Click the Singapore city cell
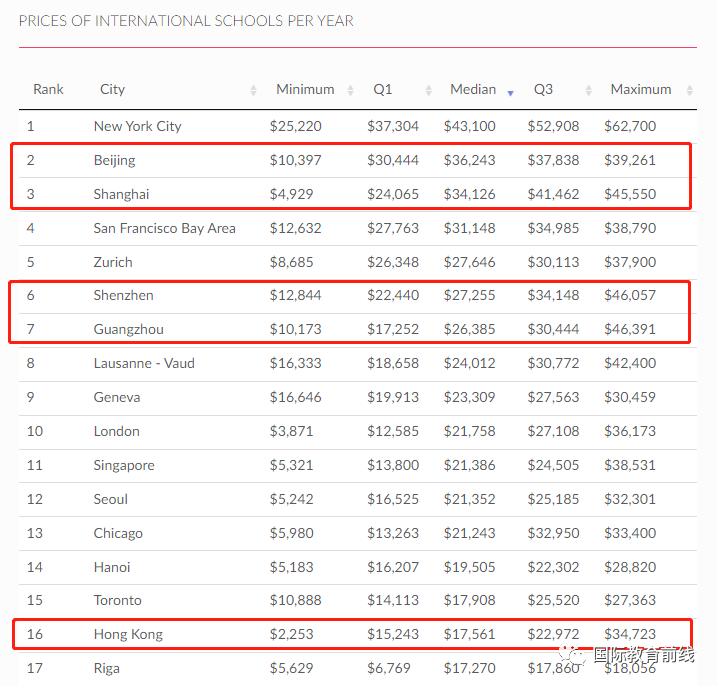Screen dimensions: 717x686 tap(124, 466)
